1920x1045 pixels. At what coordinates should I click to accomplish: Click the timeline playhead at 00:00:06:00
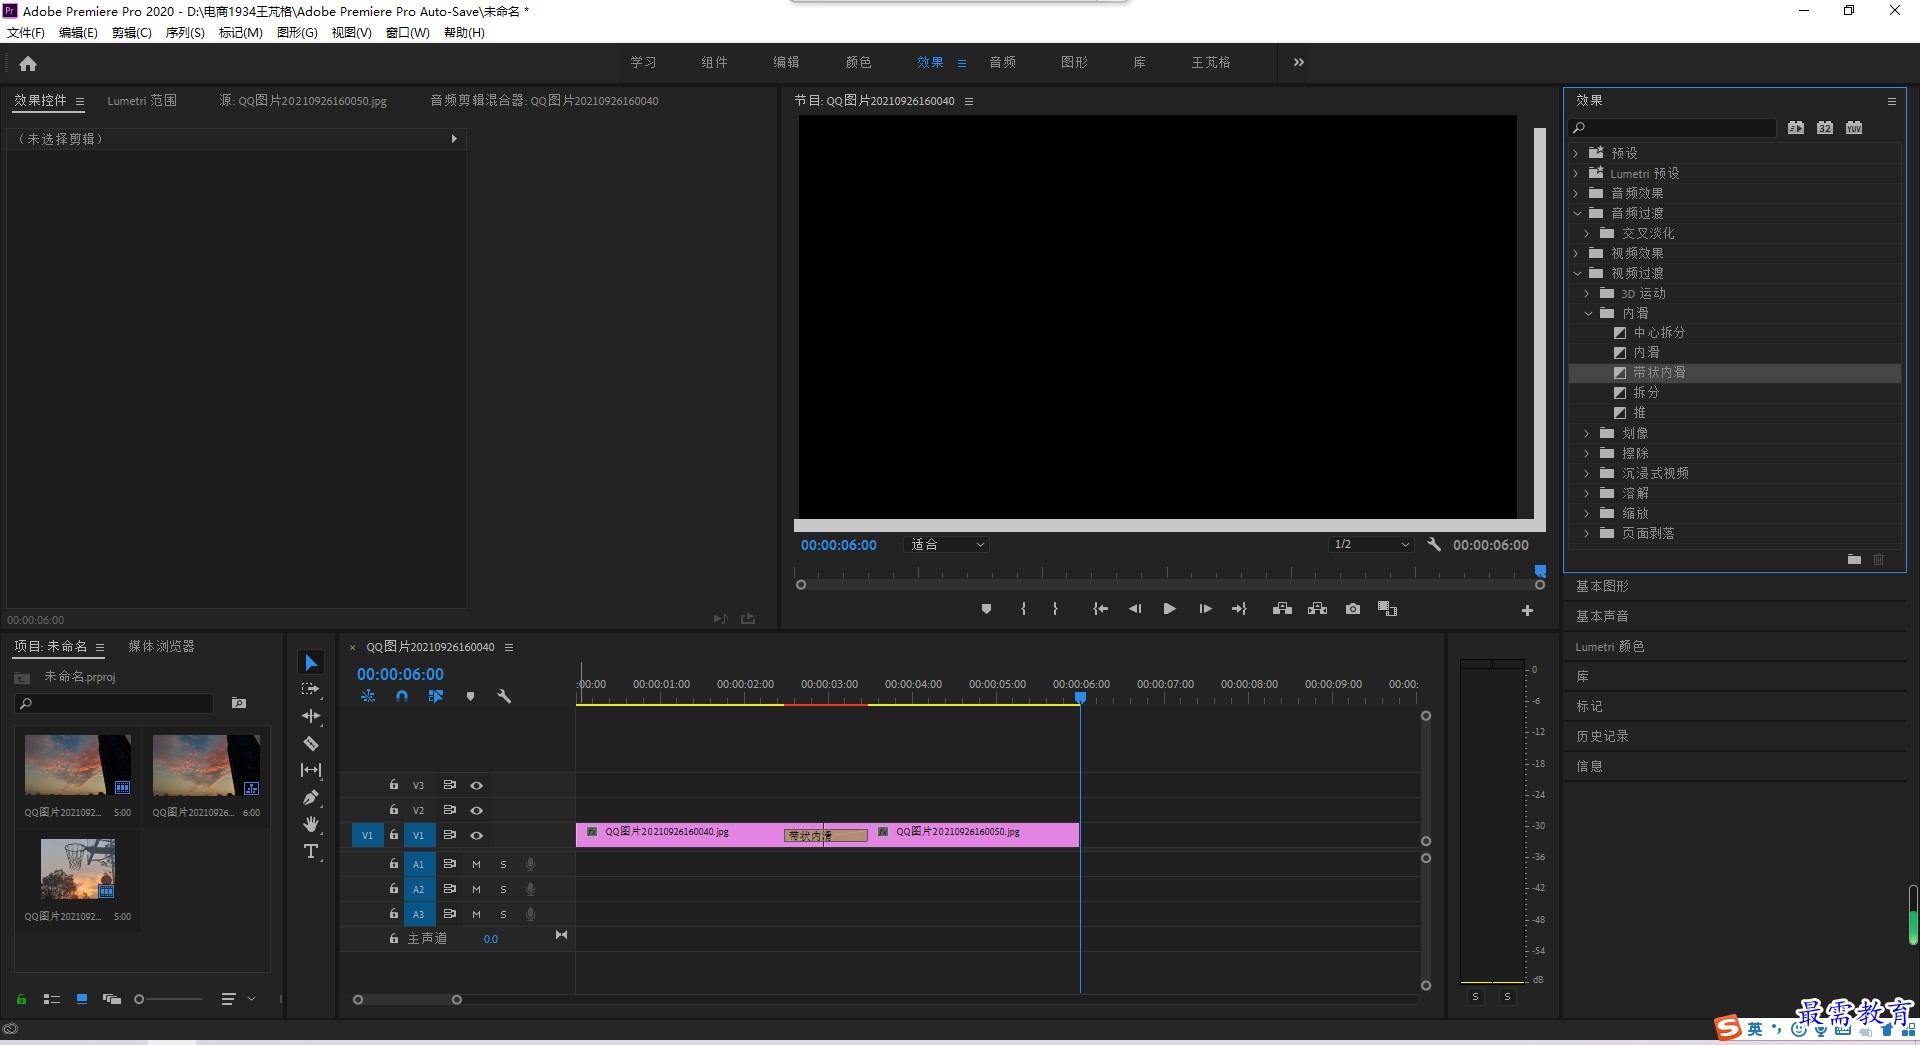coord(1080,697)
